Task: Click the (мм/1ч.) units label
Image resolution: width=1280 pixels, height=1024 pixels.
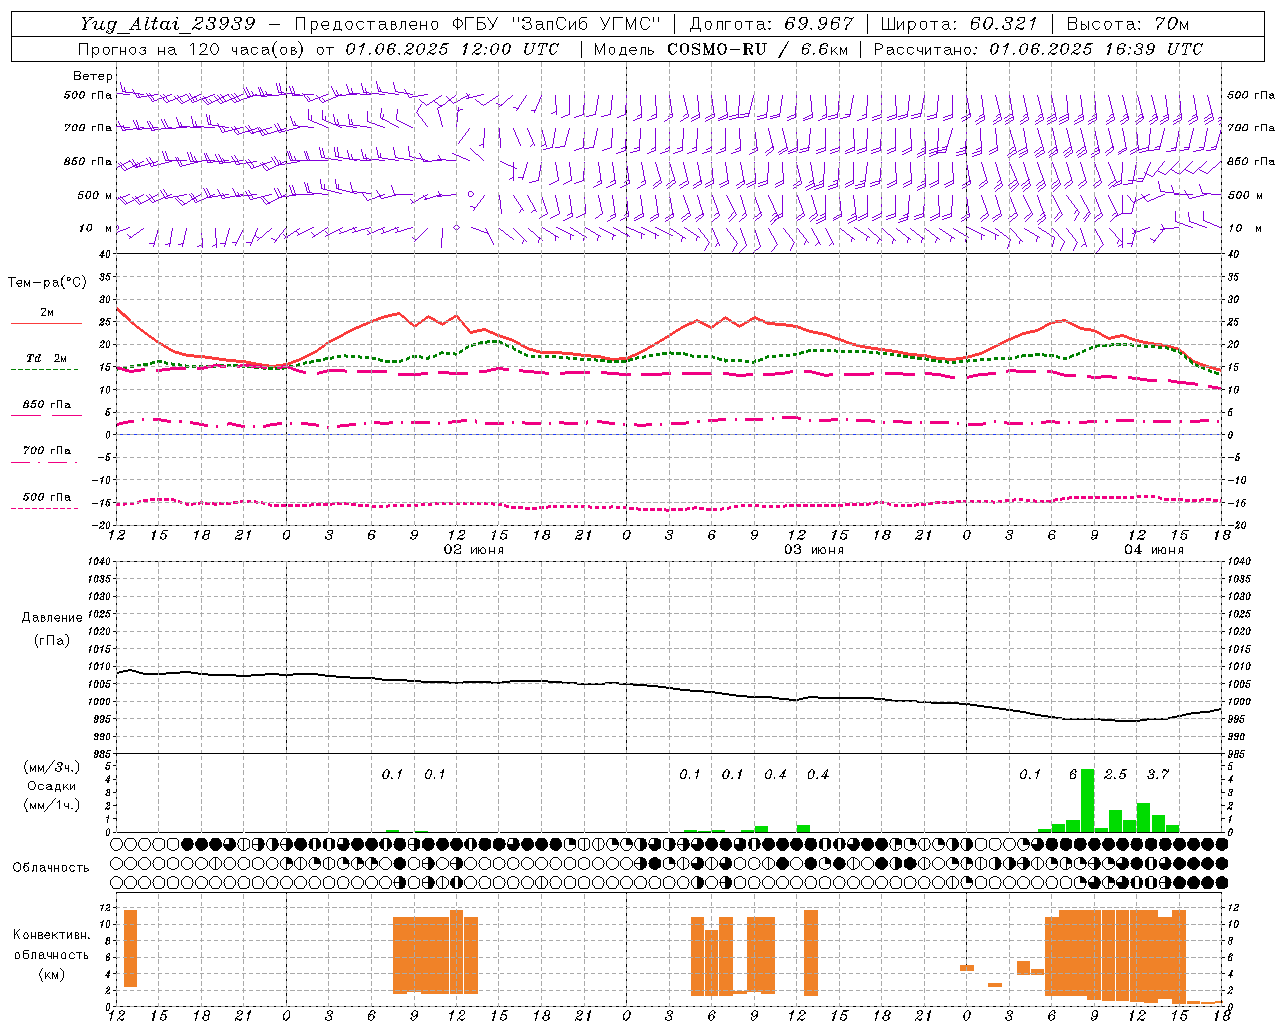Action: [x=52, y=804]
